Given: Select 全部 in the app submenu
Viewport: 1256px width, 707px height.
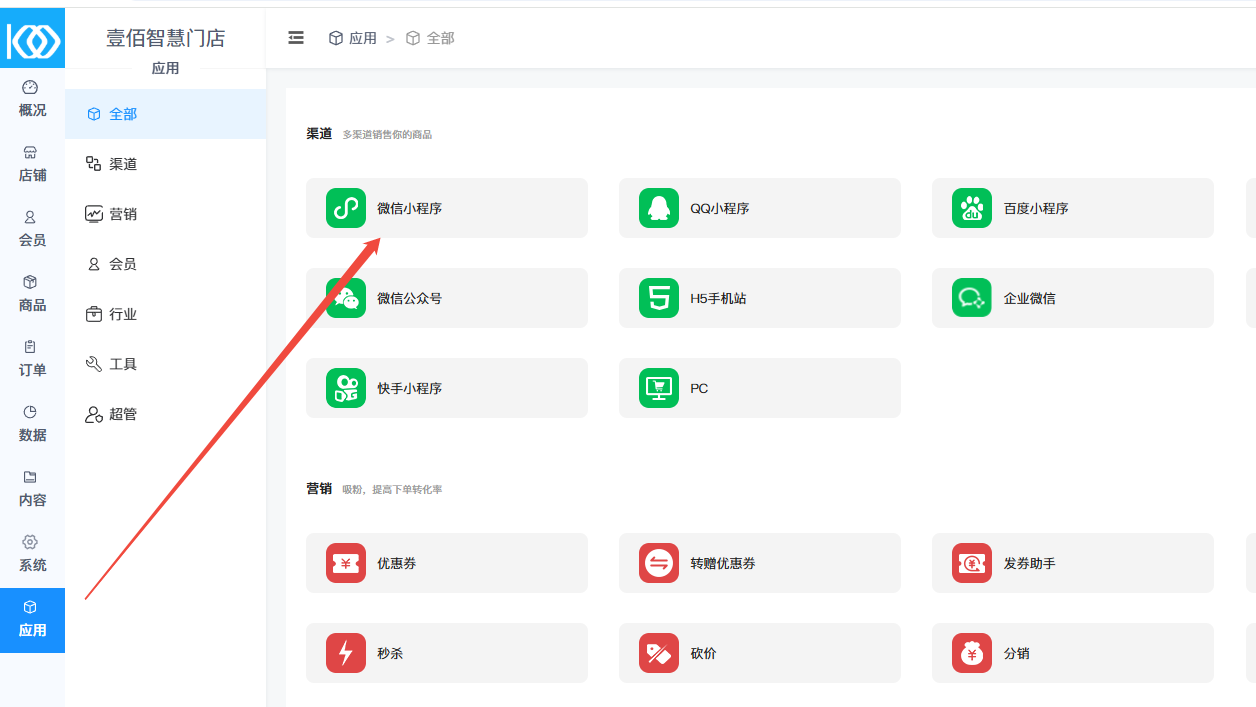Looking at the screenshot, I should (x=166, y=114).
